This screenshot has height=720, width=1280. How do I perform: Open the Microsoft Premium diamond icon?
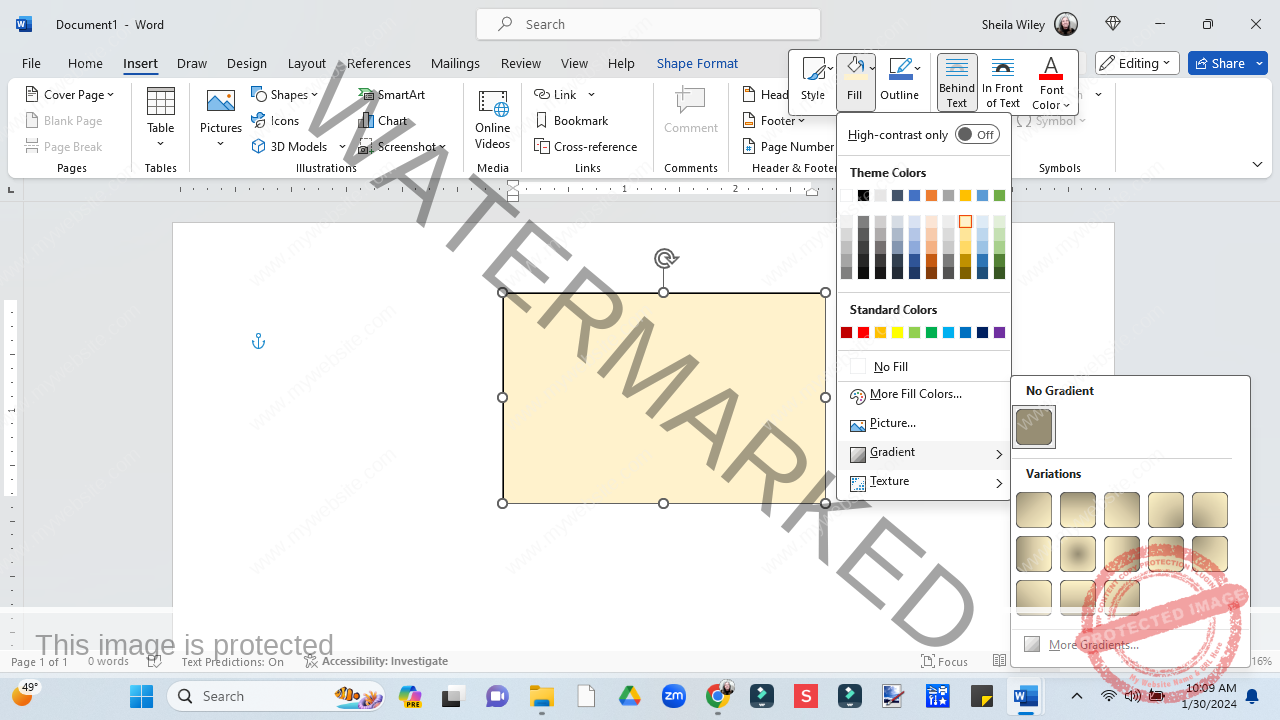point(1114,24)
